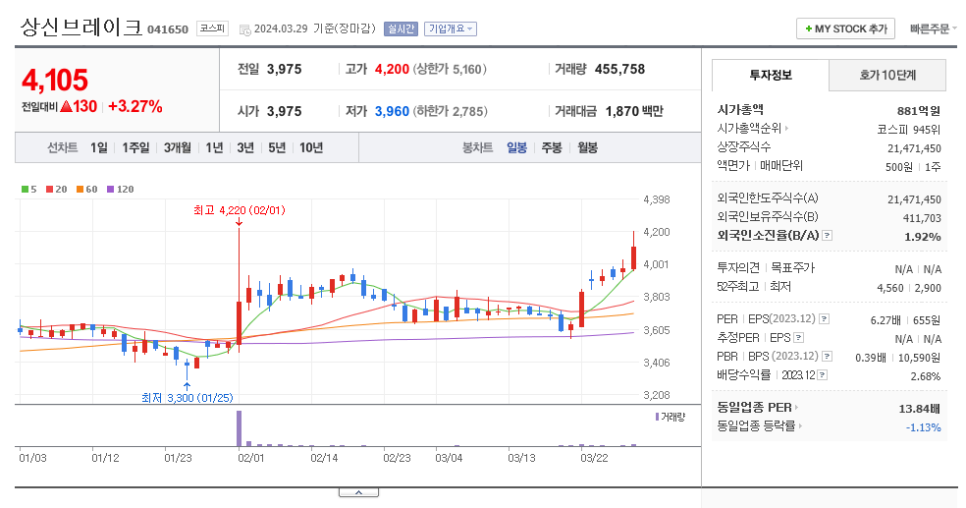Click the current price 4,105
The width and height of the screenshot is (966, 508).
click(55, 80)
